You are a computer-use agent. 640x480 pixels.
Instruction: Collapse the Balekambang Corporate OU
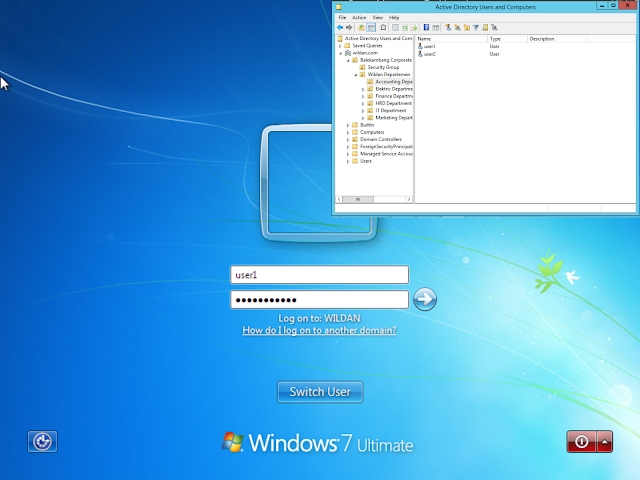click(x=348, y=60)
